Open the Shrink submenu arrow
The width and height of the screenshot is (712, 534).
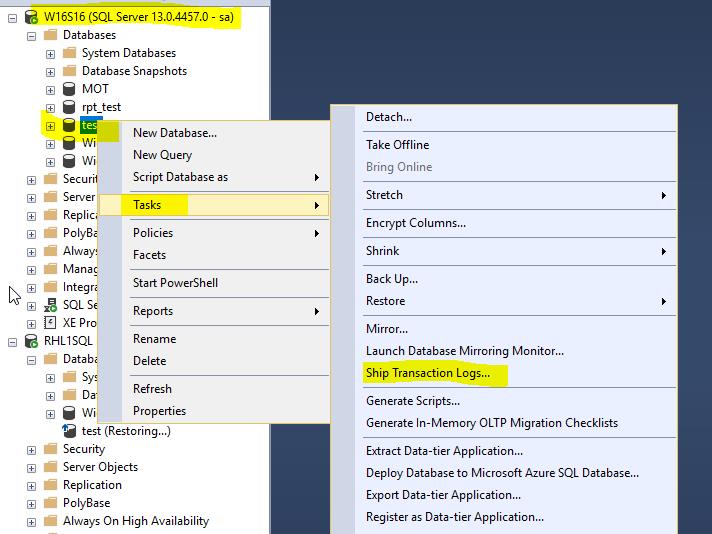tap(664, 252)
